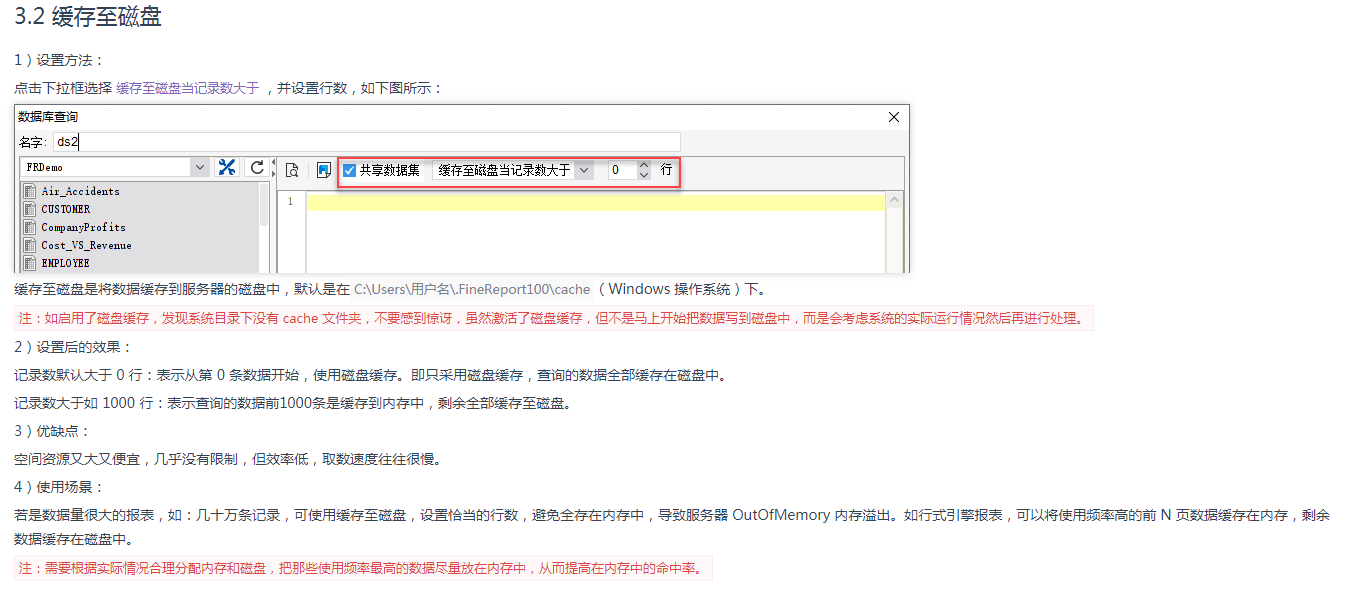This screenshot has height=600, width=1357.
Task: Click the SQL editor scrollbar up arrow
Action: (x=895, y=200)
